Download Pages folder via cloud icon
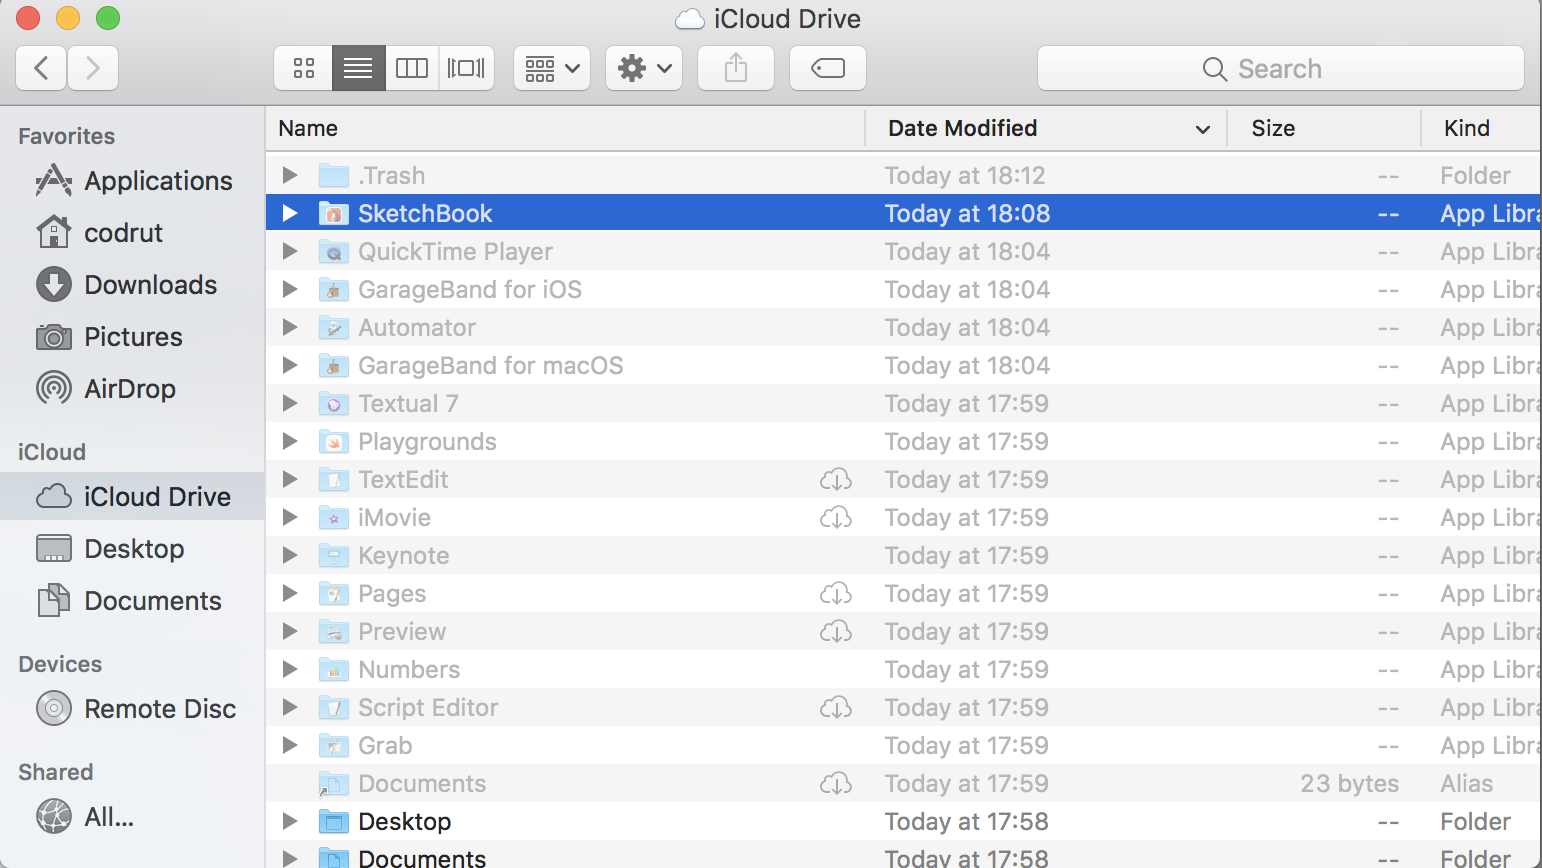The height and width of the screenshot is (868, 1542). click(x=836, y=594)
